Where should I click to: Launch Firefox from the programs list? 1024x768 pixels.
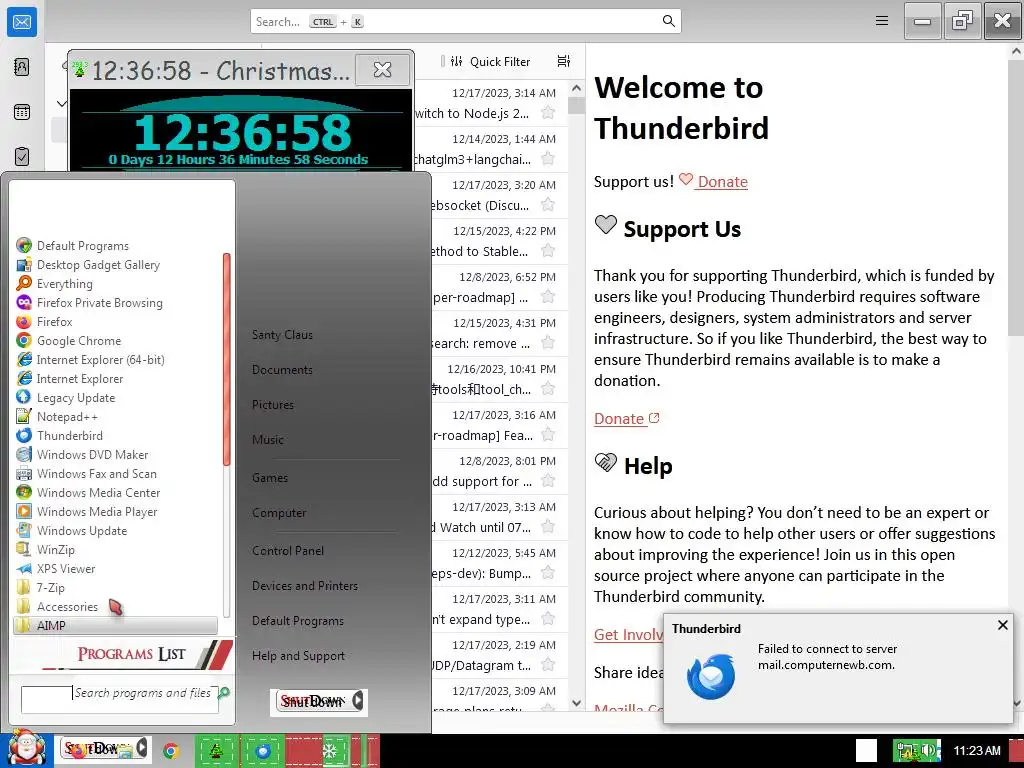pos(54,321)
